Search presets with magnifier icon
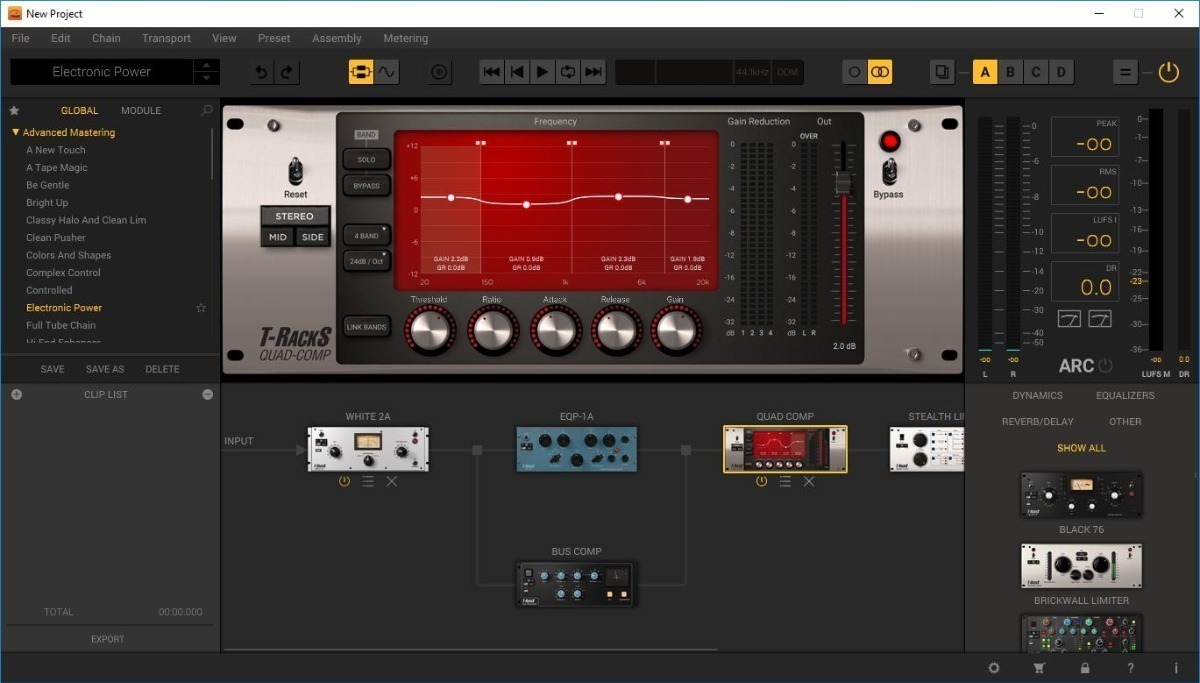Viewport: 1200px width, 683px height. (x=207, y=111)
